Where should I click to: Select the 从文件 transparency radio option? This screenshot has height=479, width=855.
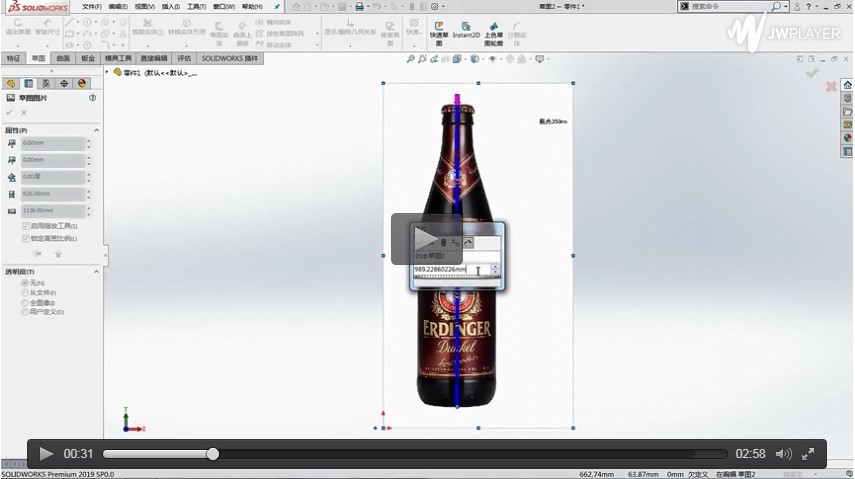[x=25, y=292]
